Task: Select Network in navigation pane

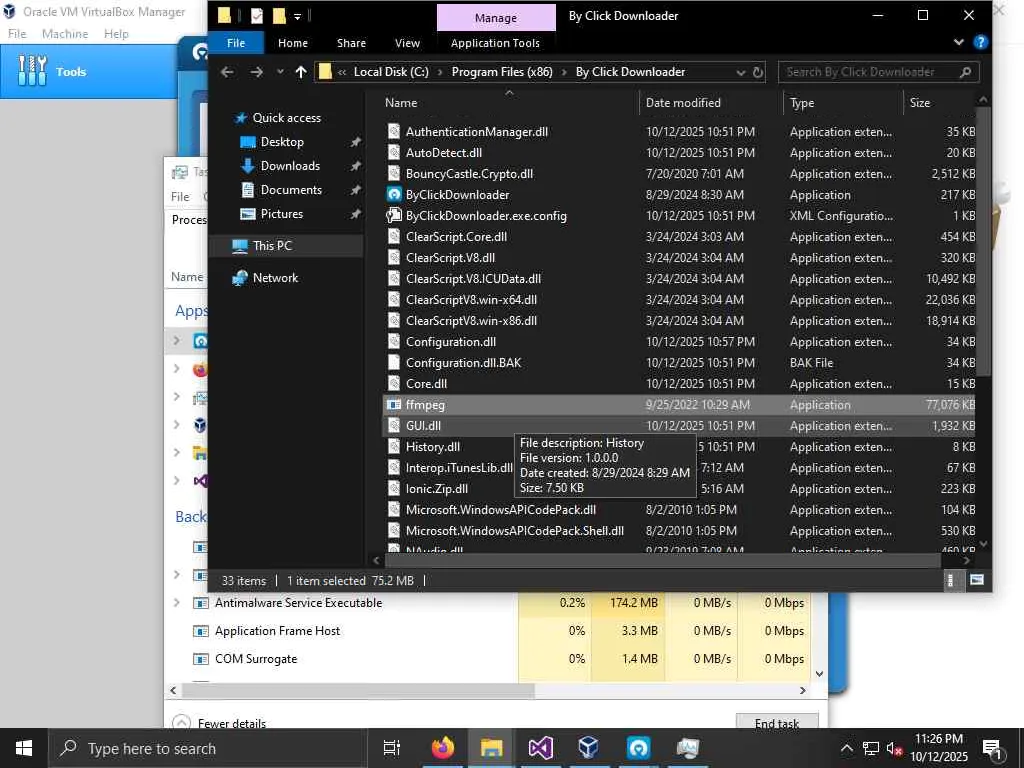Action: [x=275, y=278]
